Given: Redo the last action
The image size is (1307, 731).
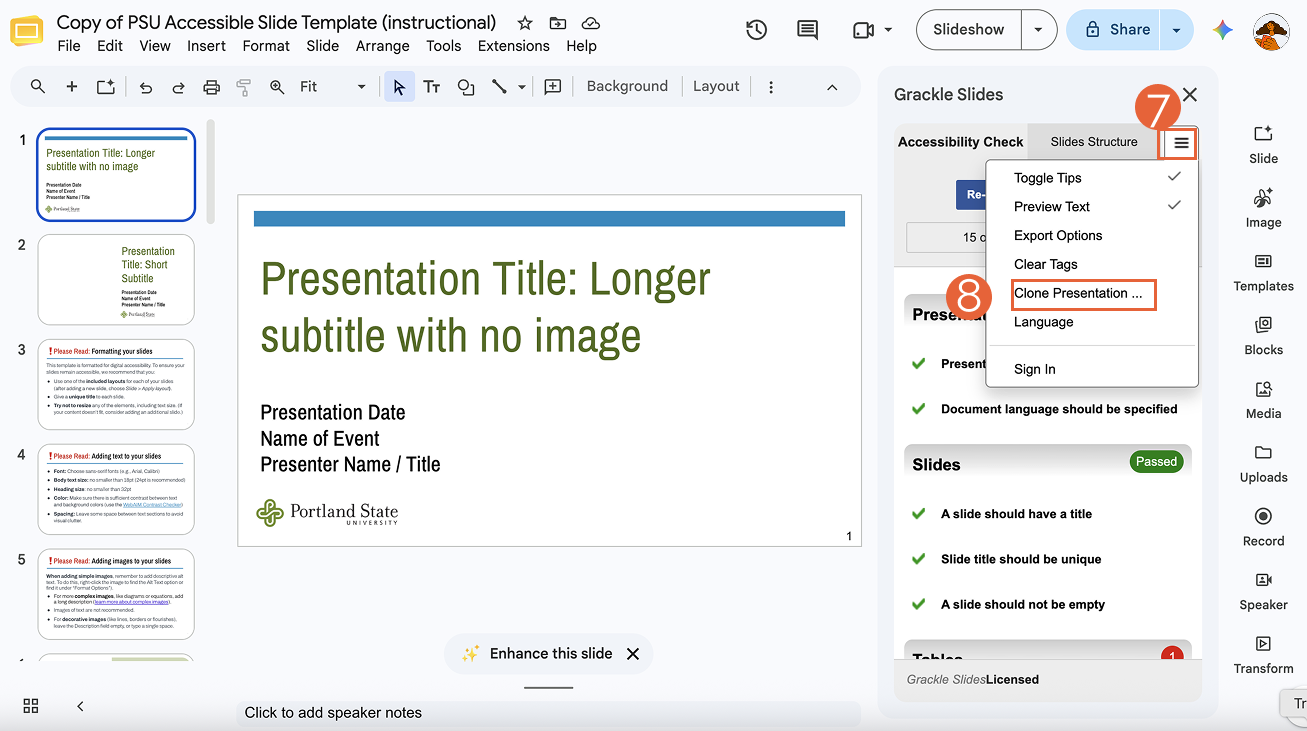Looking at the screenshot, I should point(179,87).
